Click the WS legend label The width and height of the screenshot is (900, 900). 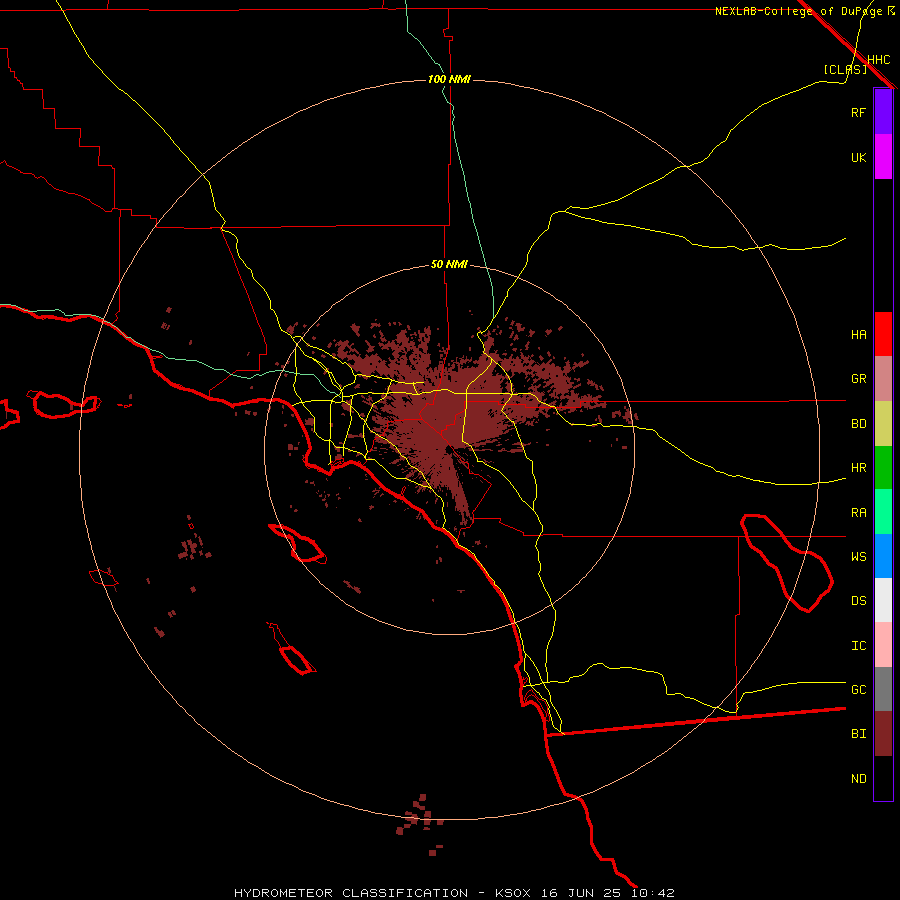858,556
